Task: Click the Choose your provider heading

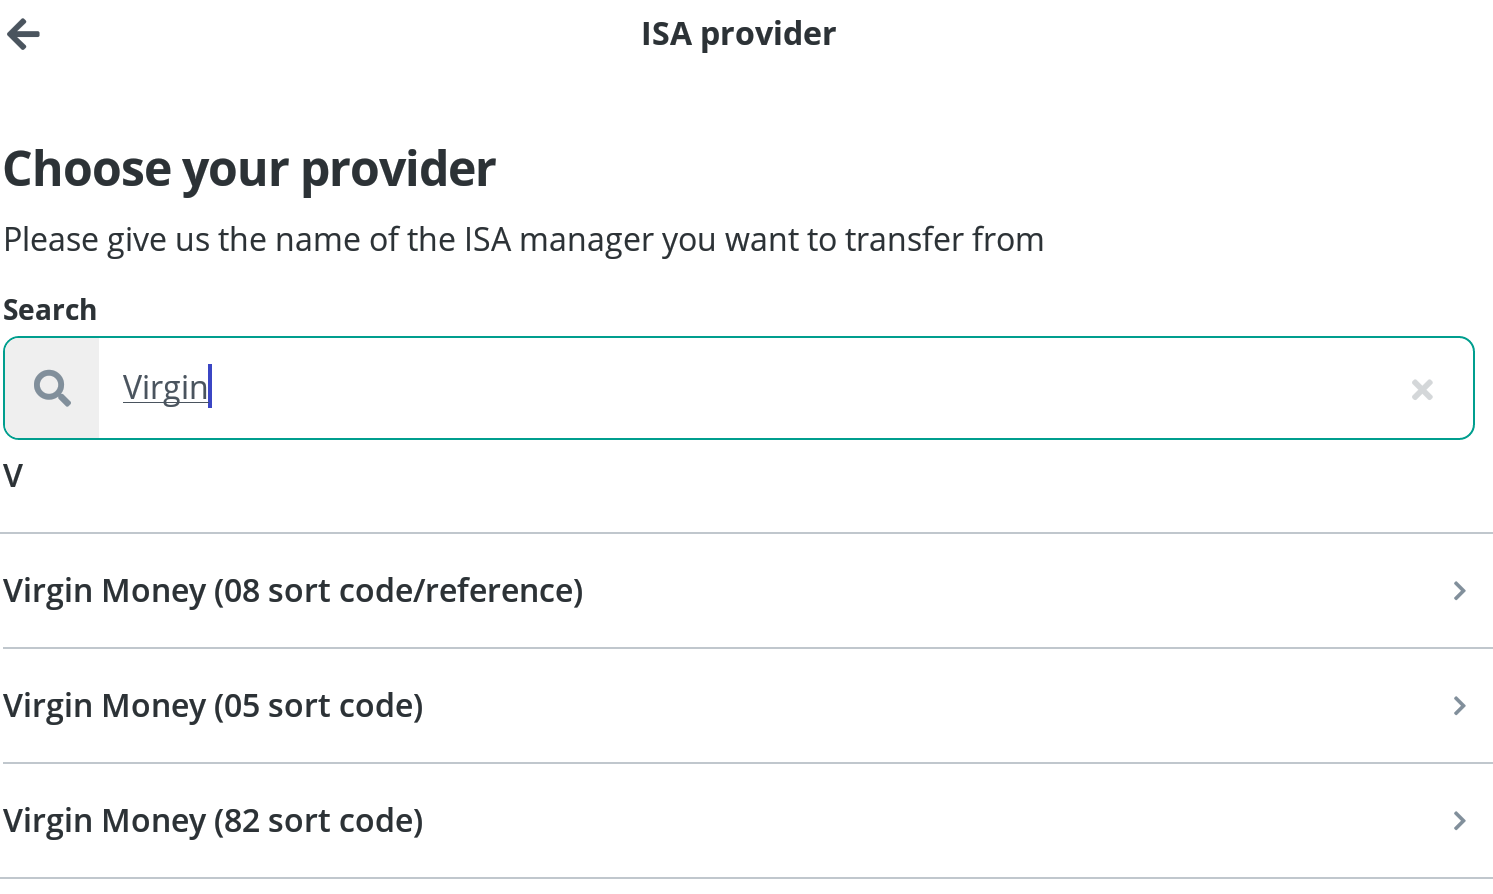Action: click(x=250, y=169)
